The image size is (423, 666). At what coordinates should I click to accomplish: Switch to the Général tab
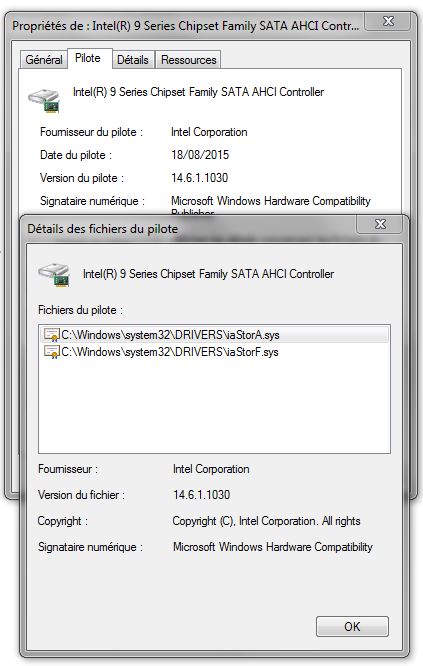tap(44, 59)
